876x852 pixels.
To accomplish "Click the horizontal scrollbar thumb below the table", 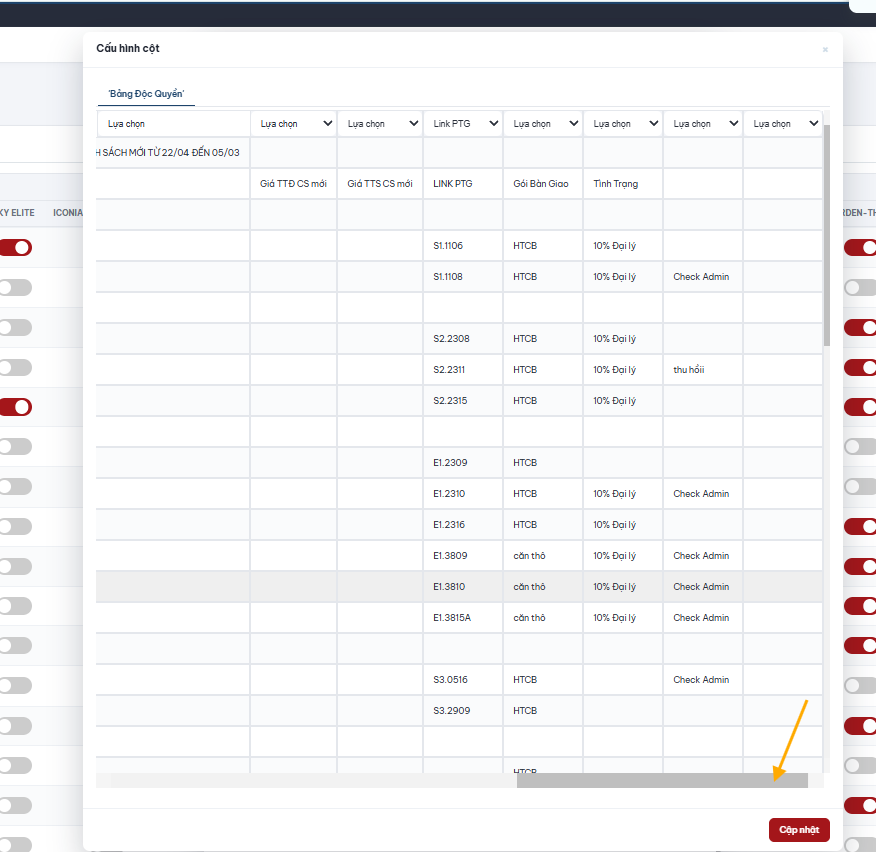I will coord(662,780).
